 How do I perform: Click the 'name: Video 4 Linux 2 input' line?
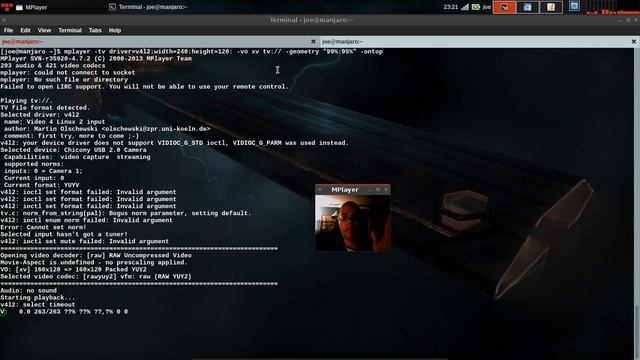[x=55, y=122]
